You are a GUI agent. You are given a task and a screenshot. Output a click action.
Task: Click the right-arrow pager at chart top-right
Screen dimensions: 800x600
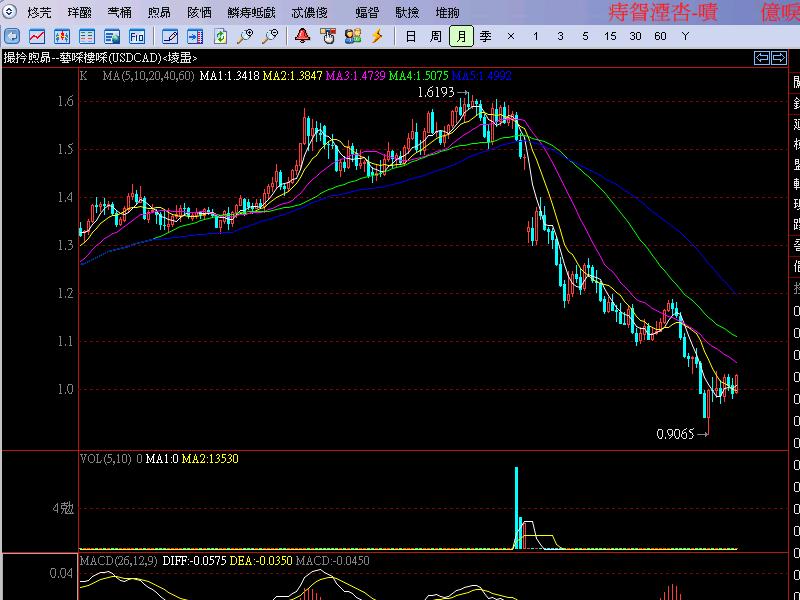click(x=778, y=57)
